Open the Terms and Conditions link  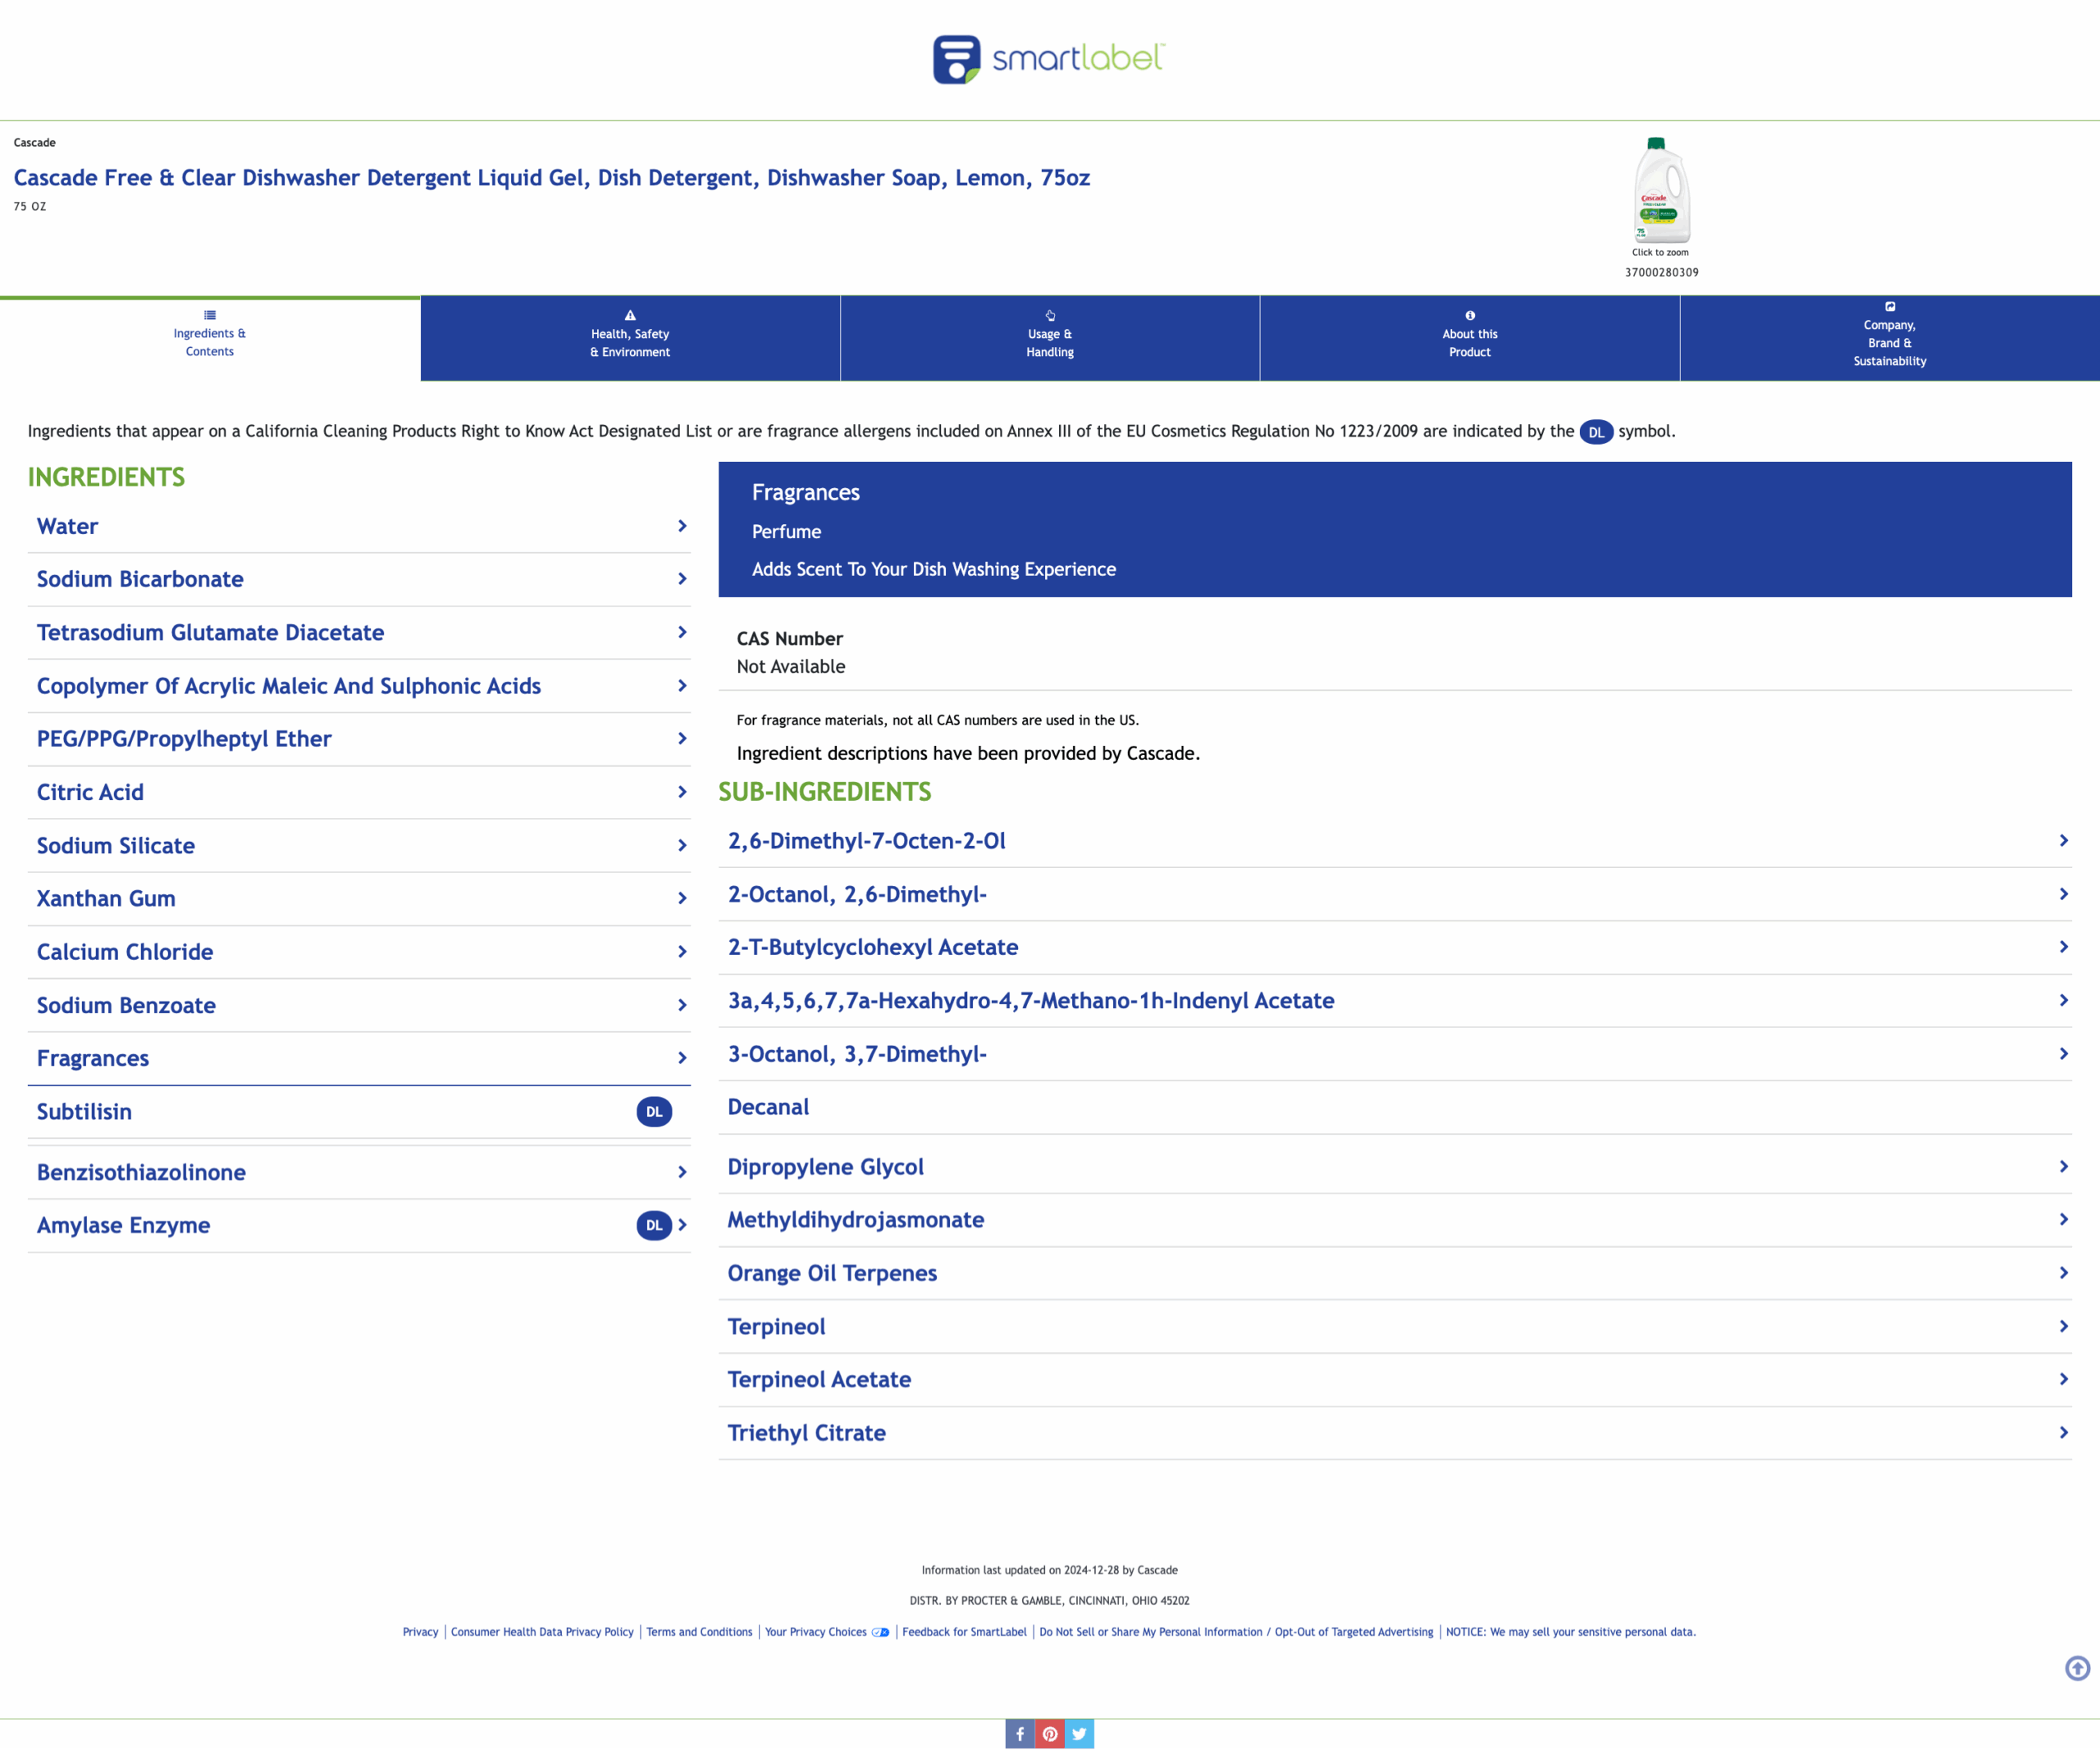(x=699, y=1632)
